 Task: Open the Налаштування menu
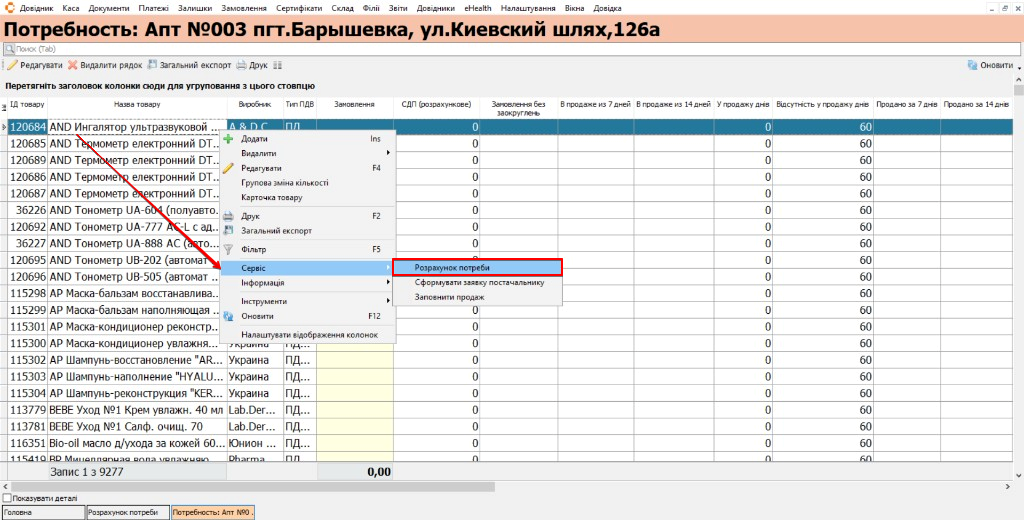tap(528, 8)
